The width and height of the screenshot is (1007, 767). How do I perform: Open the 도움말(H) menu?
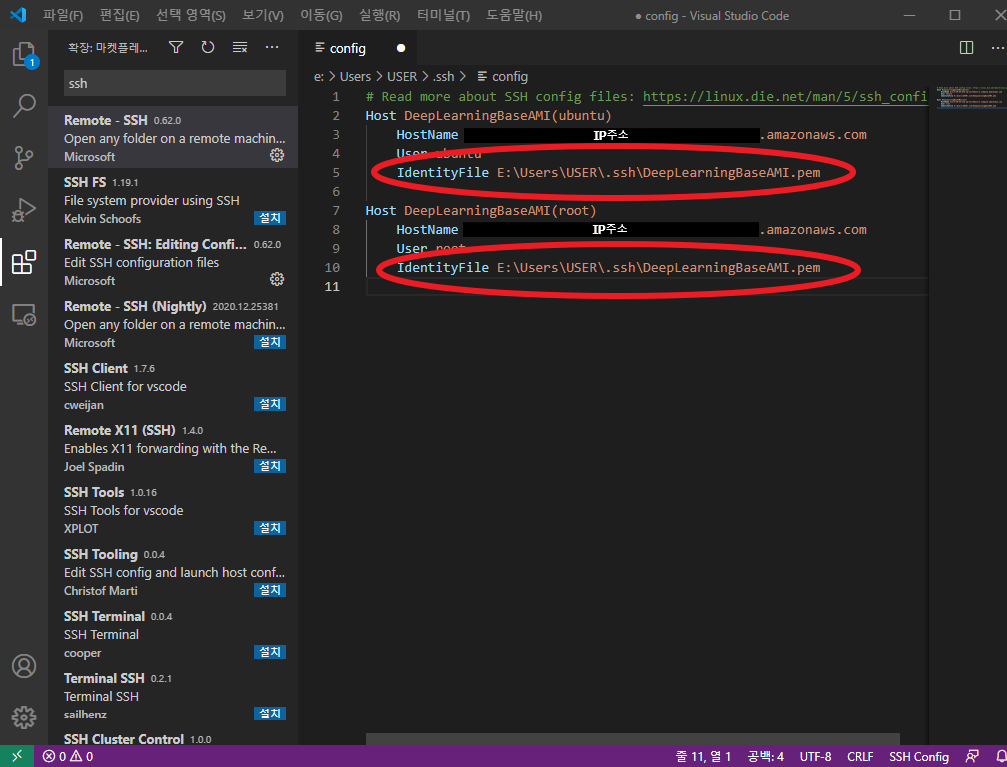[514, 15]
